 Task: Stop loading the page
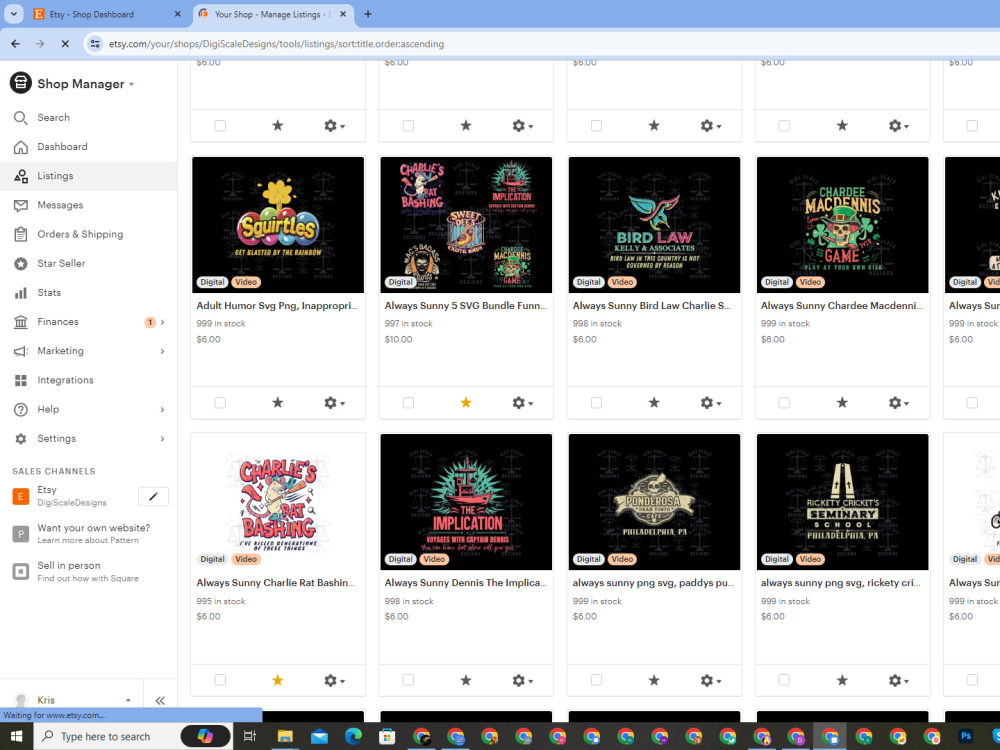(65, 44)
